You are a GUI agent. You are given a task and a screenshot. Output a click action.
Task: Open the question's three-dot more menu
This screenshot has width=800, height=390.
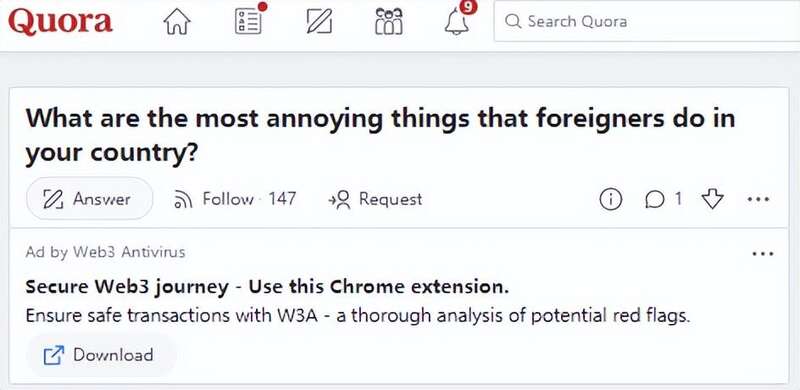[x=759, y=200]
